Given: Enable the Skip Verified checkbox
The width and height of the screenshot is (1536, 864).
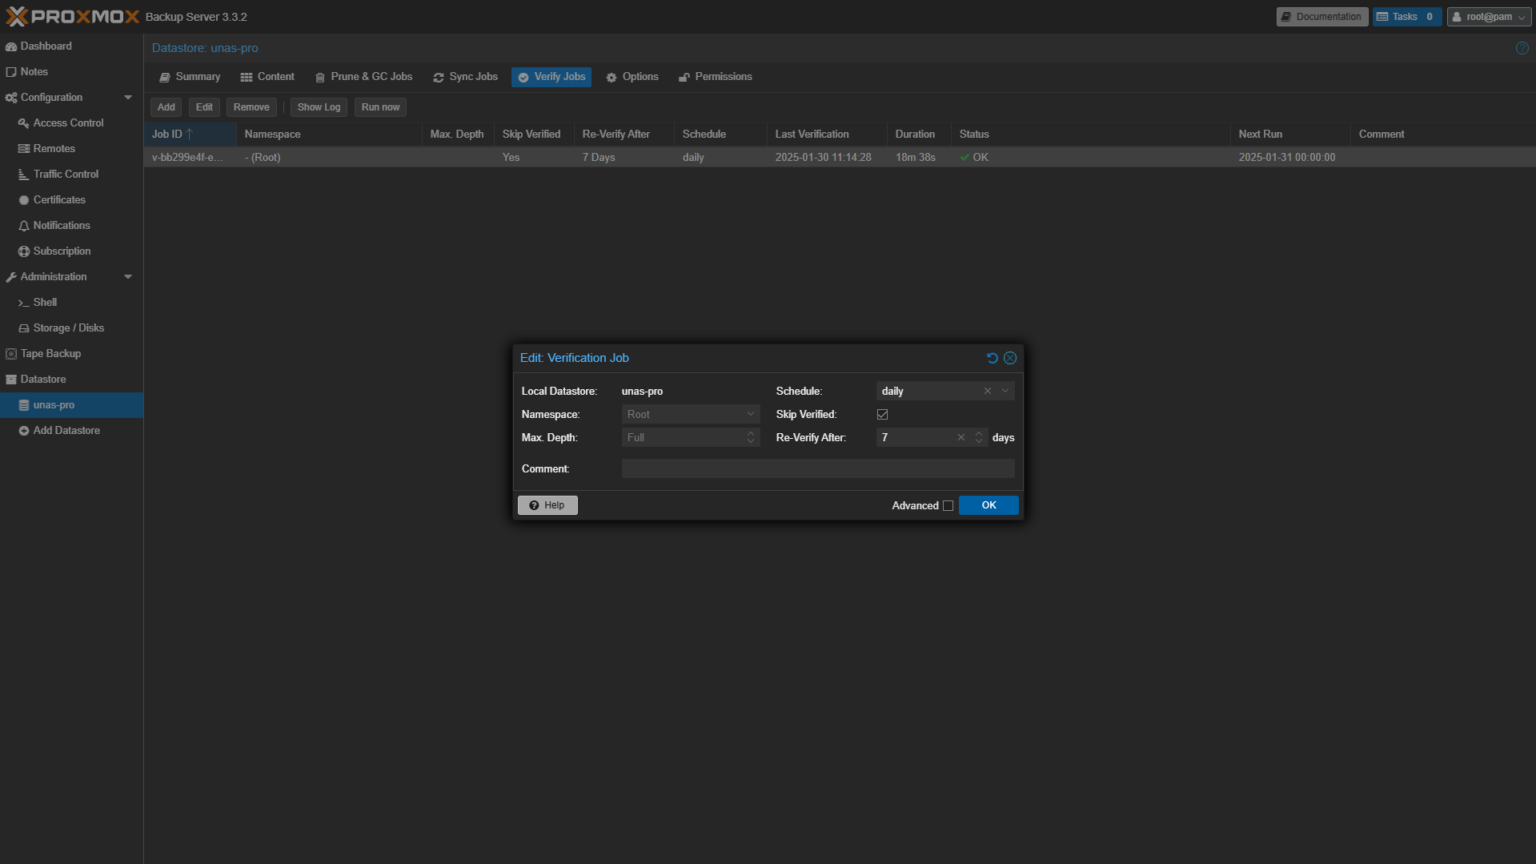Looking at the screenshot, I should 883,413.
